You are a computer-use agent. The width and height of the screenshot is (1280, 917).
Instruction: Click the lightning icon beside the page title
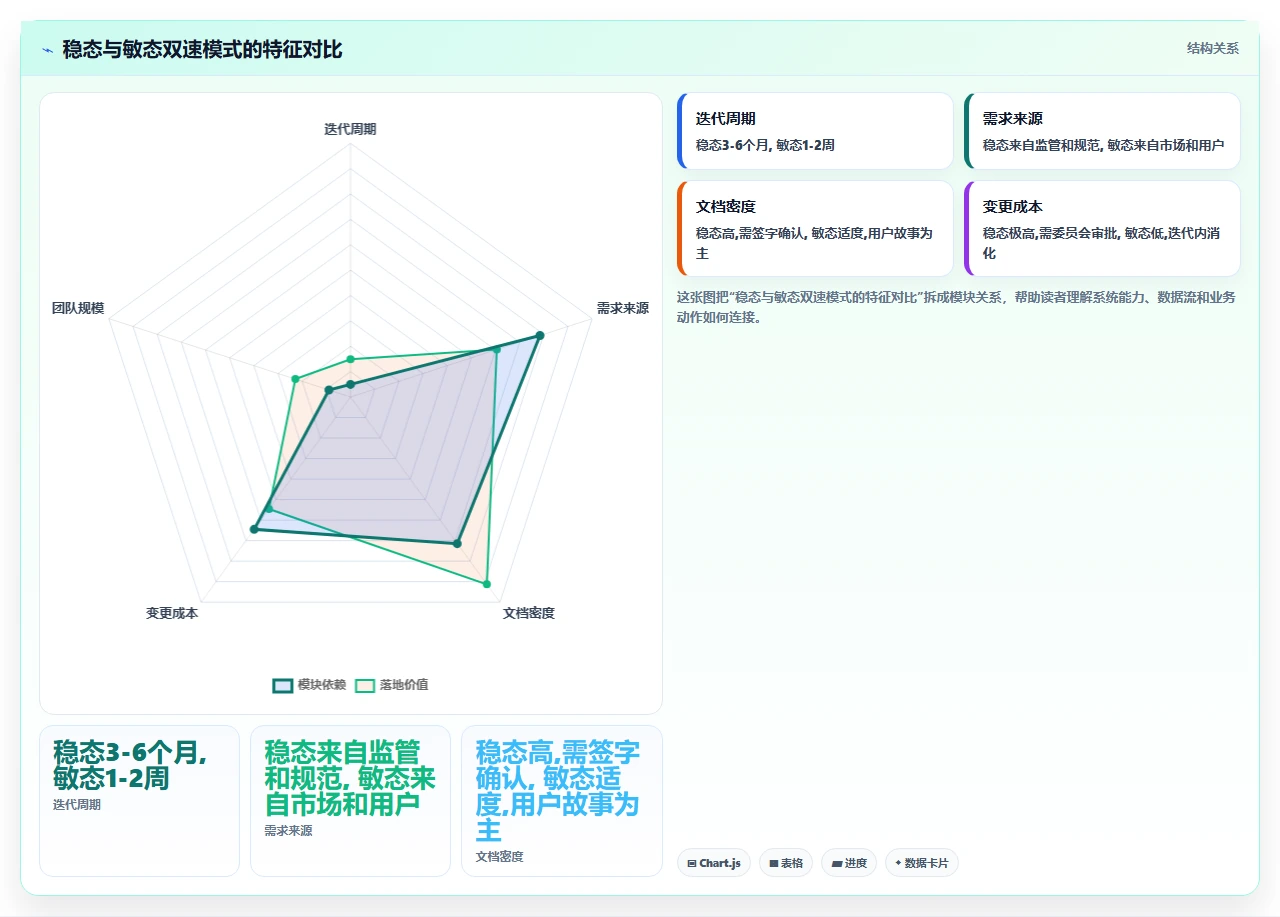47,50
